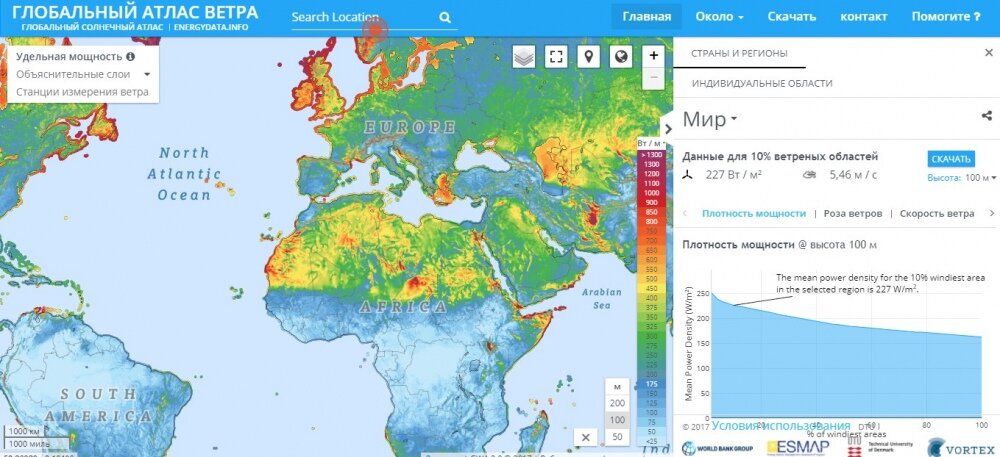Screen dimensions: 1000x457
Task: Switch to ИНДИВИДУАЛЬНЫЕ ОБЛАСТИ tab
Action: (762, 83)
